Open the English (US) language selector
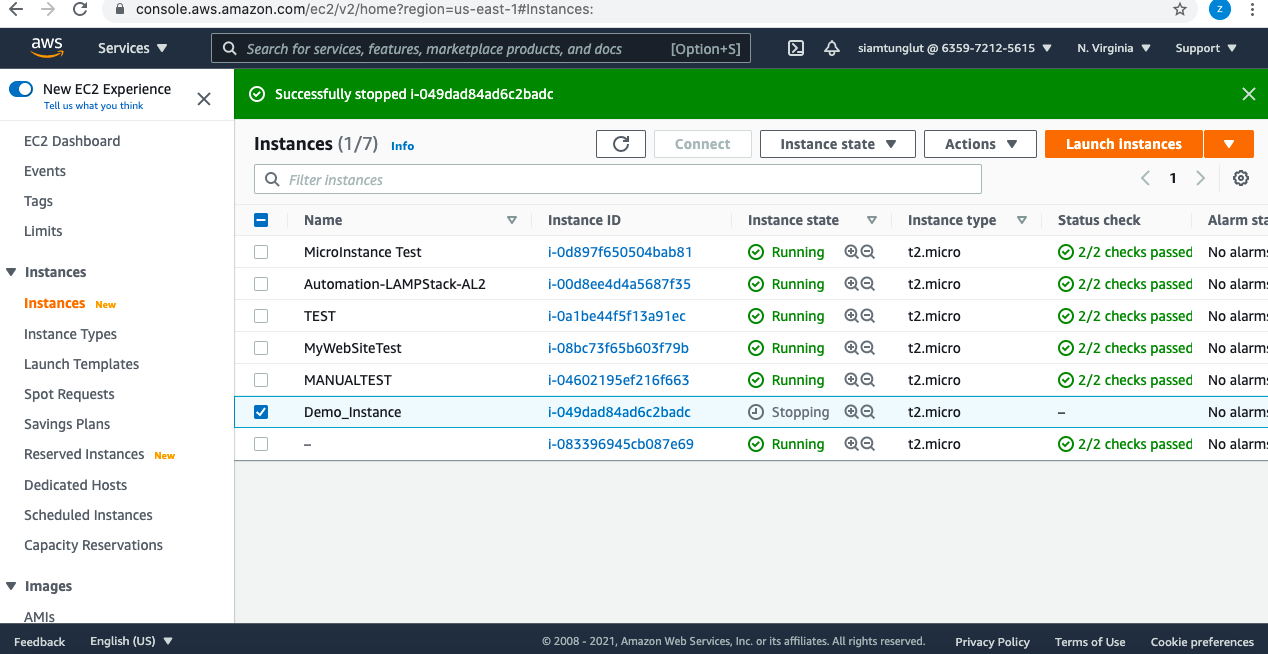Viewport: 1268px width, 654px height. pyautogui.click(x=131, y=641)
